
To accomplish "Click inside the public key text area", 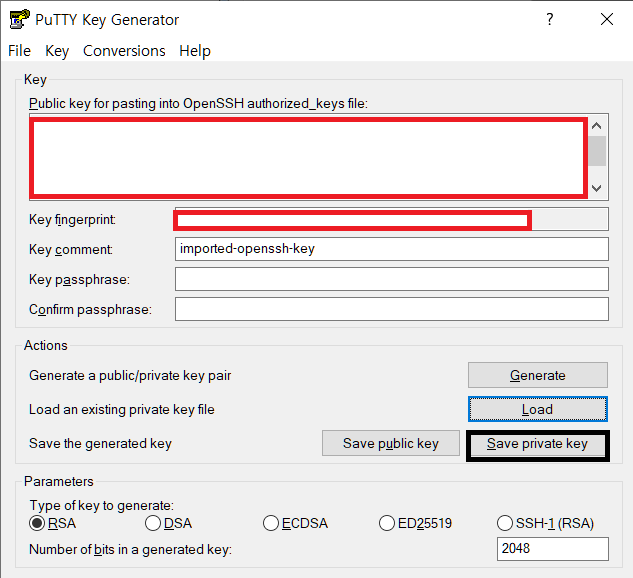I will coord(309,157).
